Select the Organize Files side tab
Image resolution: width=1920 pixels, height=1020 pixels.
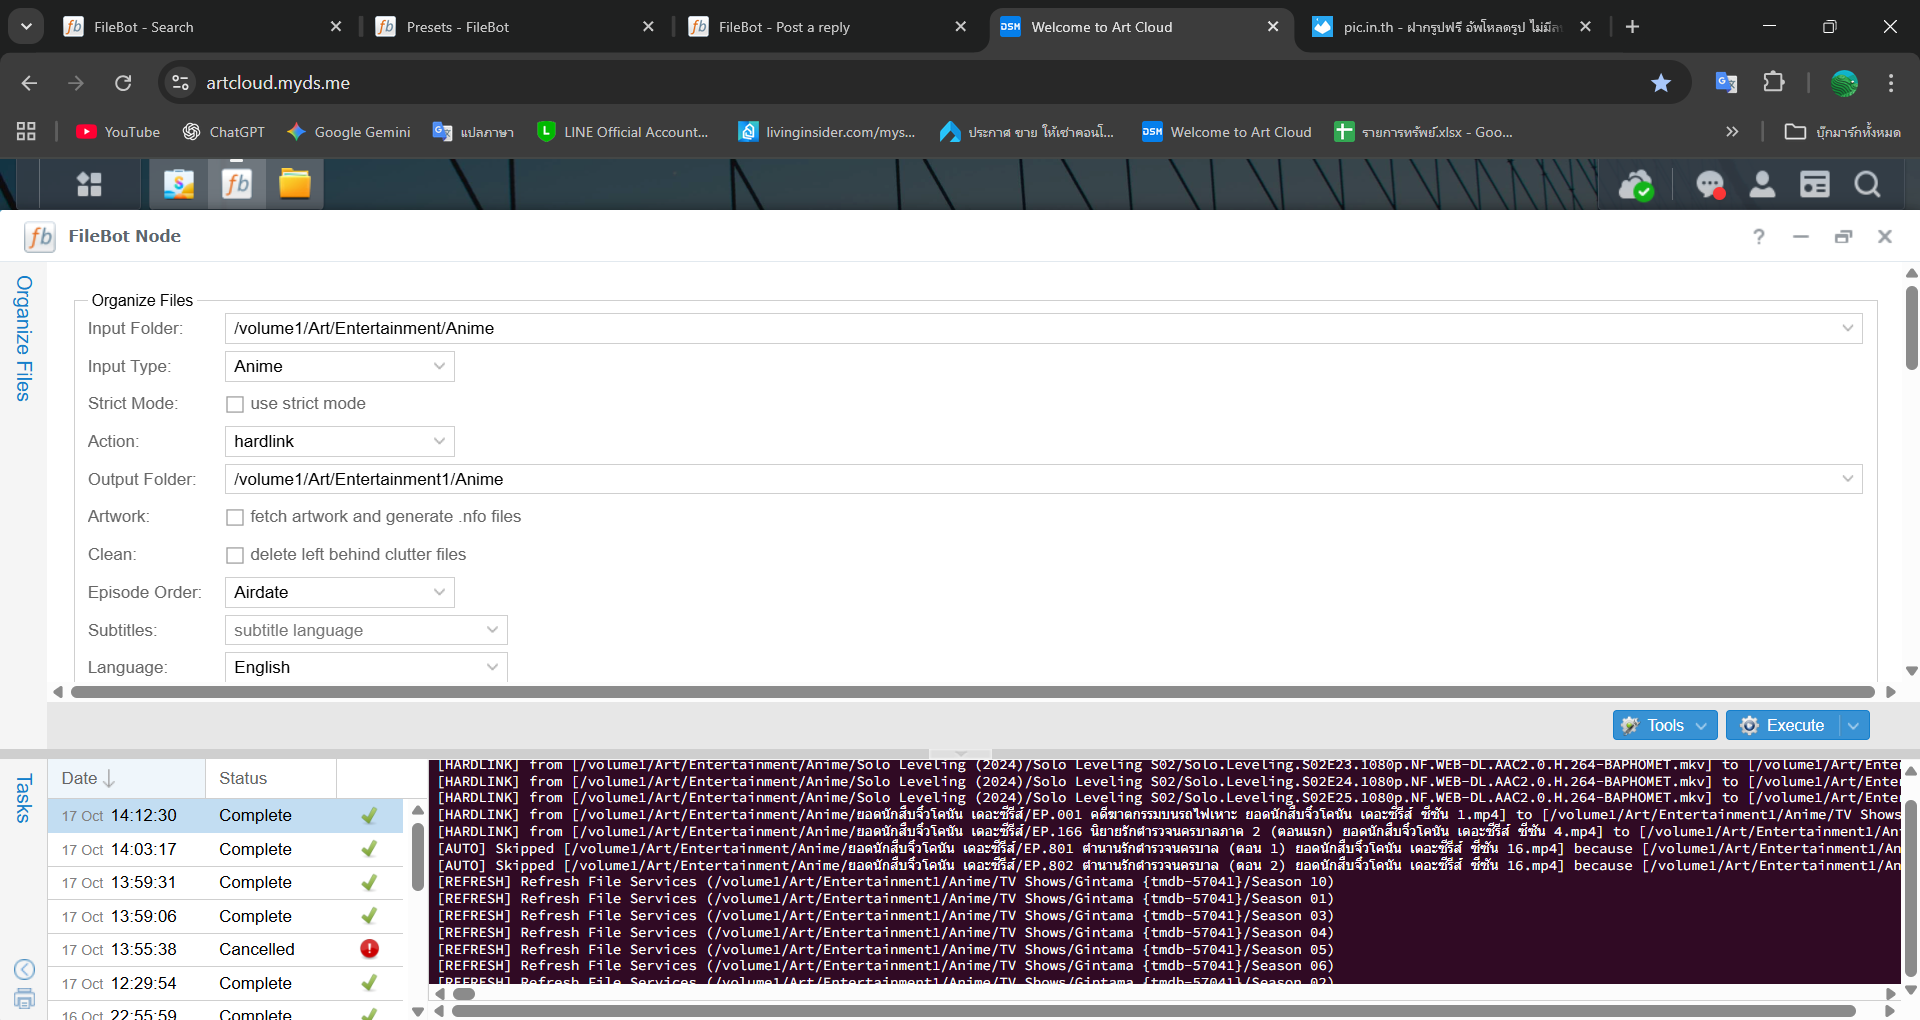24,338
